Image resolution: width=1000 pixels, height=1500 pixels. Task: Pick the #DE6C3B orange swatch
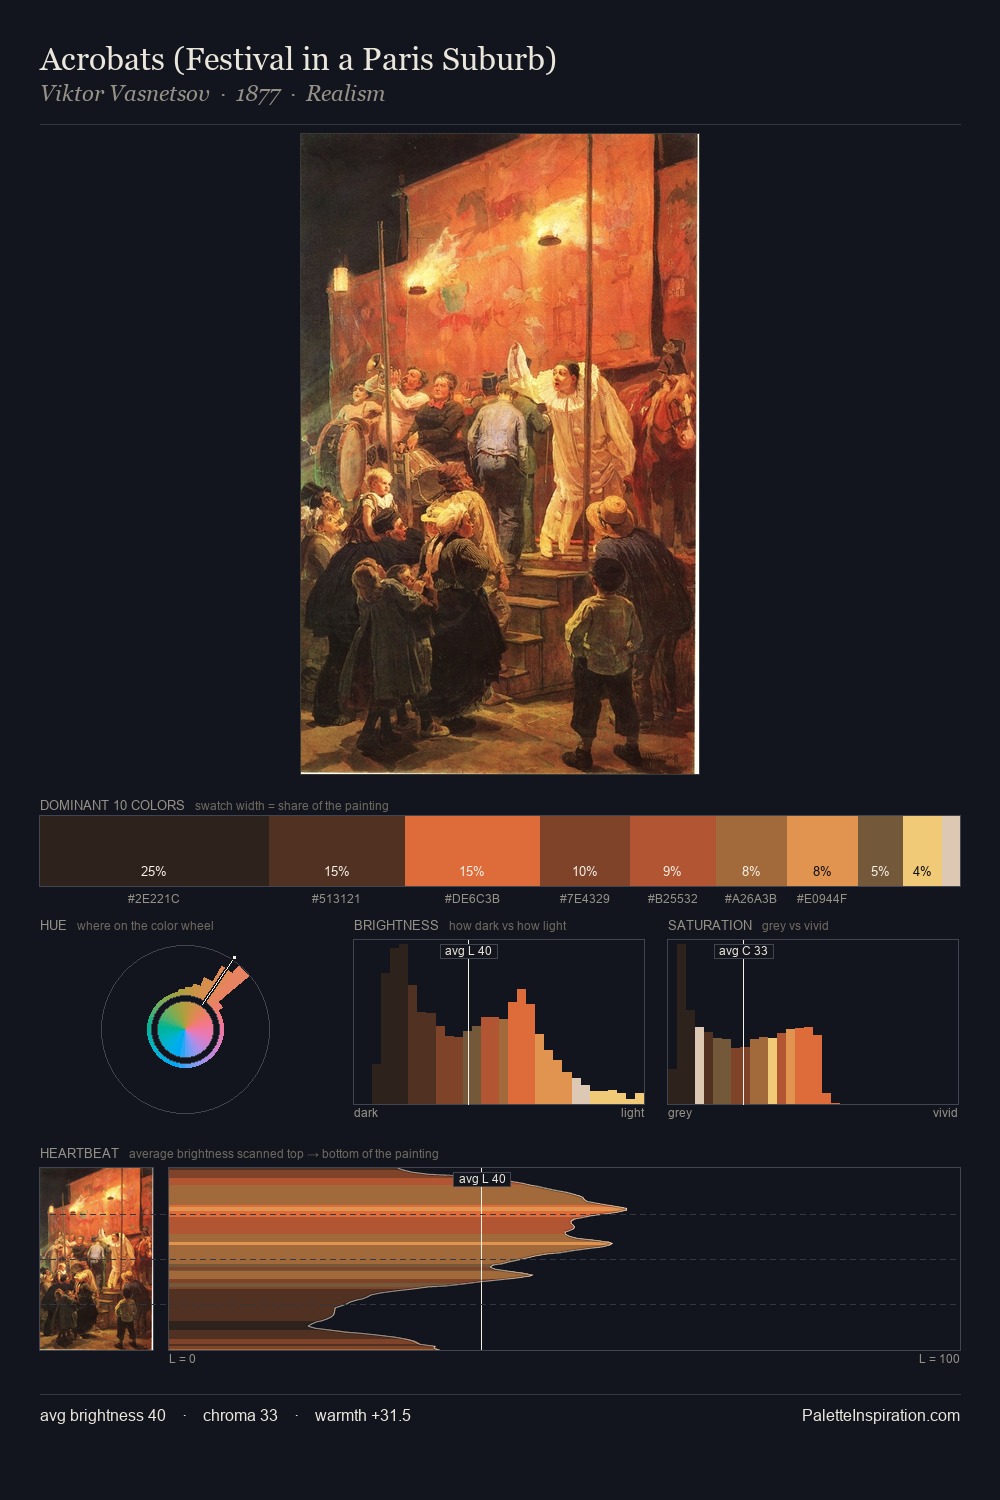click(472, 851)
